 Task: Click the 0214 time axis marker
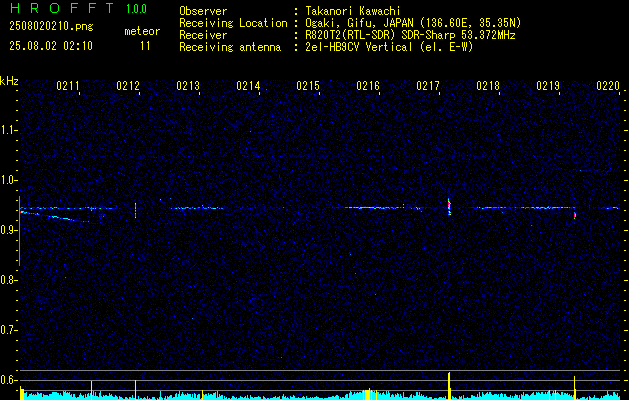pyautogui.click(x=248, y=86)
